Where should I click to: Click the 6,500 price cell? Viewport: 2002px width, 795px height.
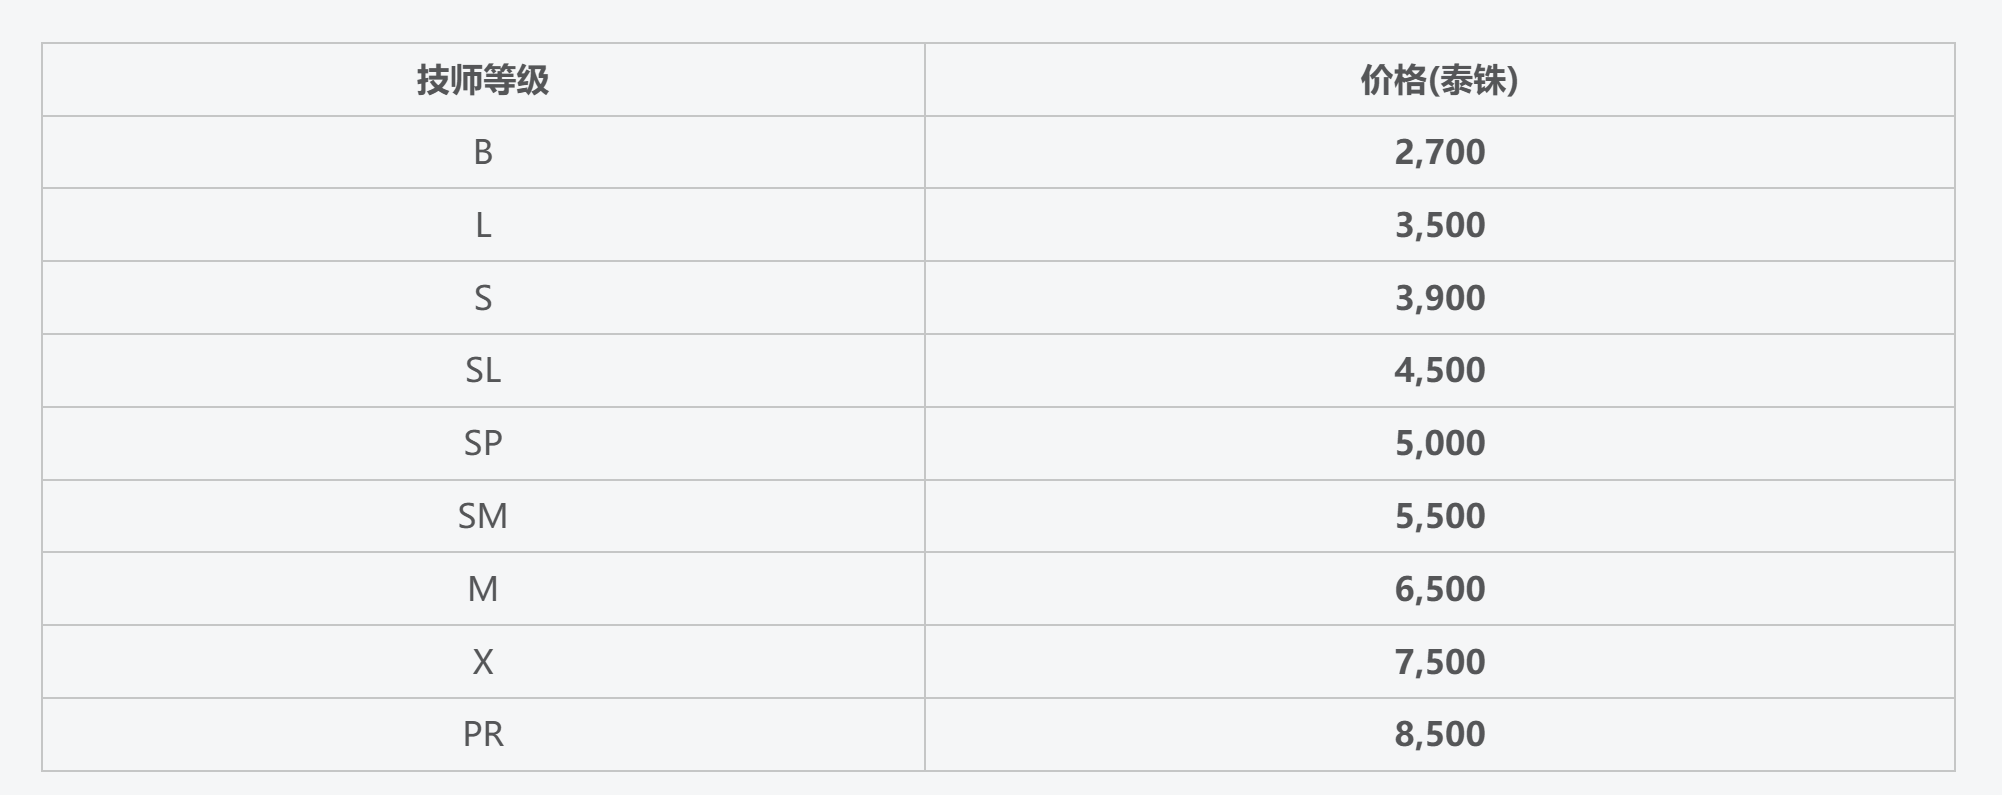[1439, 589]
